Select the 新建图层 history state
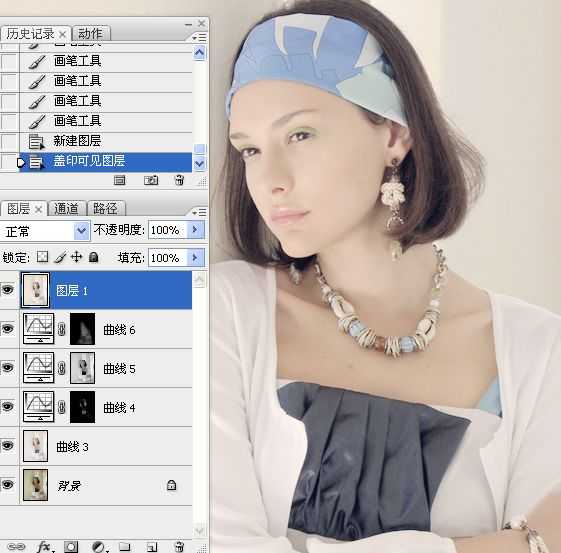The width and height of the screenshot is (561, 553). point(106,142)
